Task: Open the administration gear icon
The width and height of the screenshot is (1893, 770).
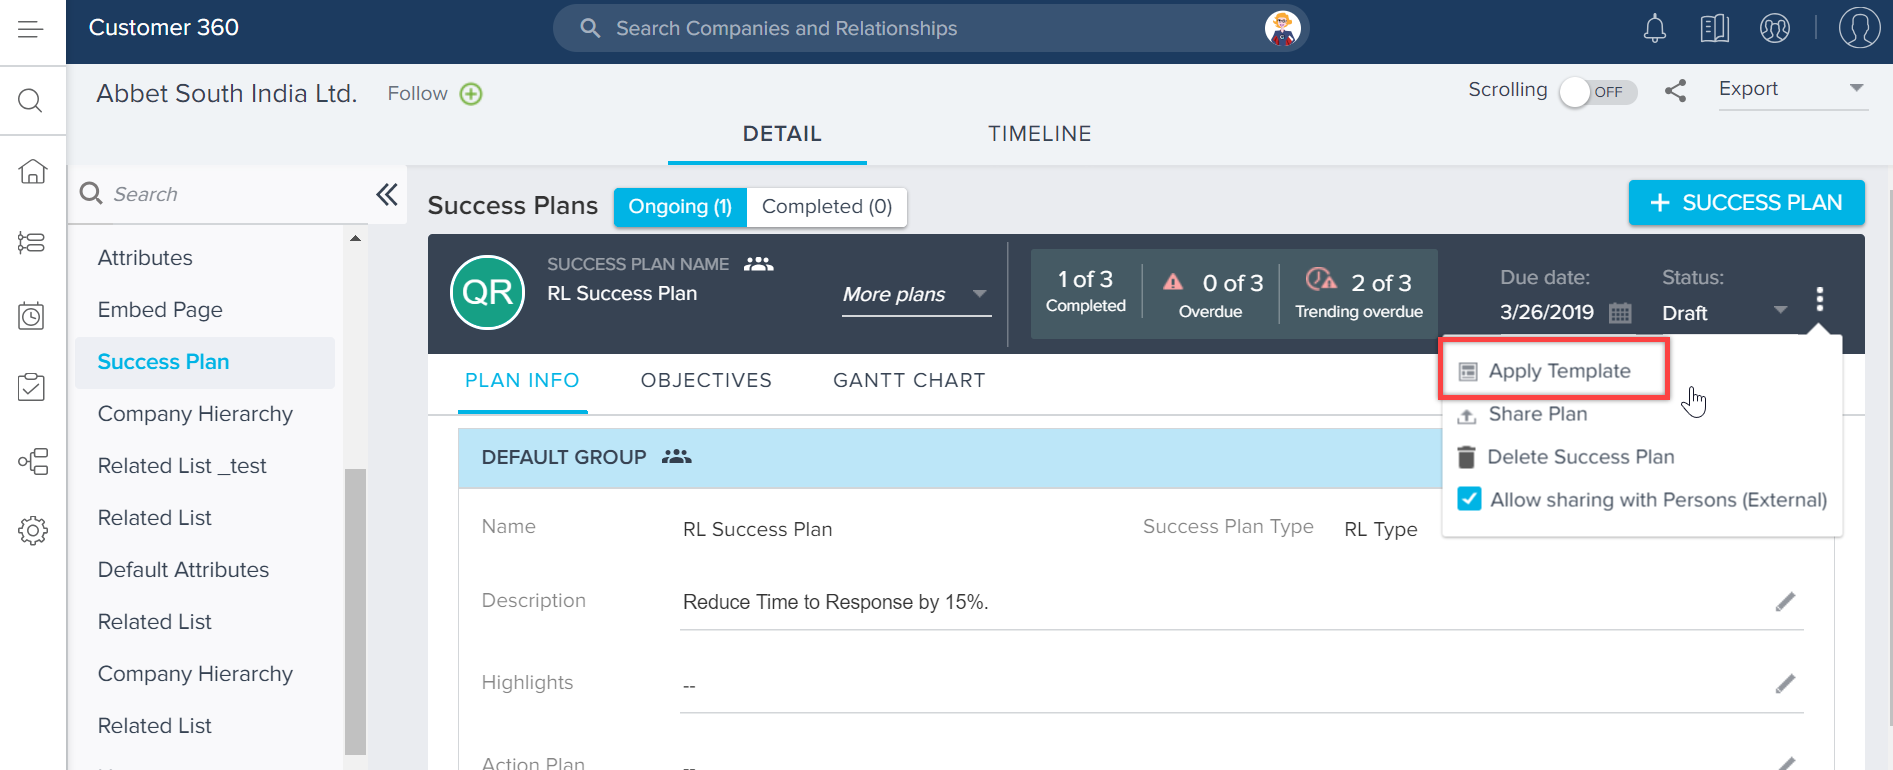Action: tap(32, 530)
